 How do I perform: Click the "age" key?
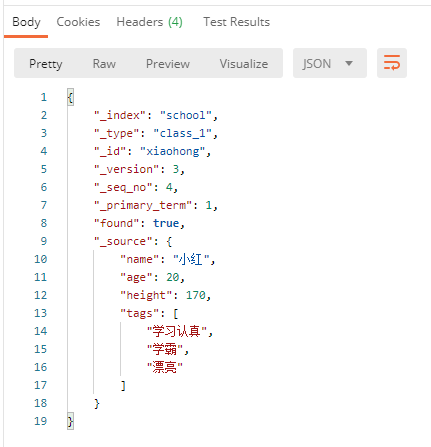coord(136,277)
